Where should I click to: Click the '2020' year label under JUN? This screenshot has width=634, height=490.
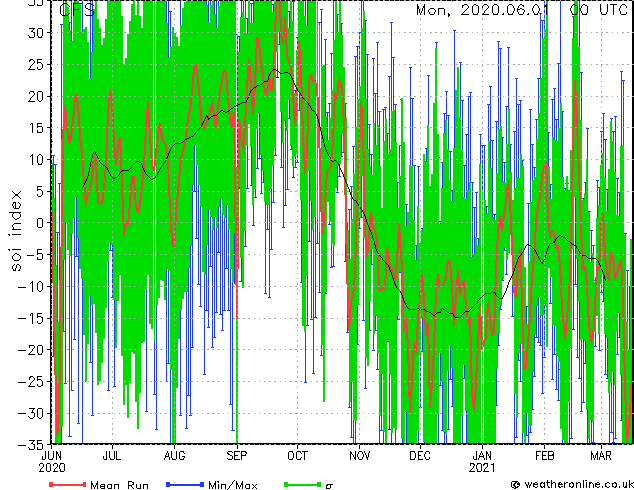click(x=52, y=468)
